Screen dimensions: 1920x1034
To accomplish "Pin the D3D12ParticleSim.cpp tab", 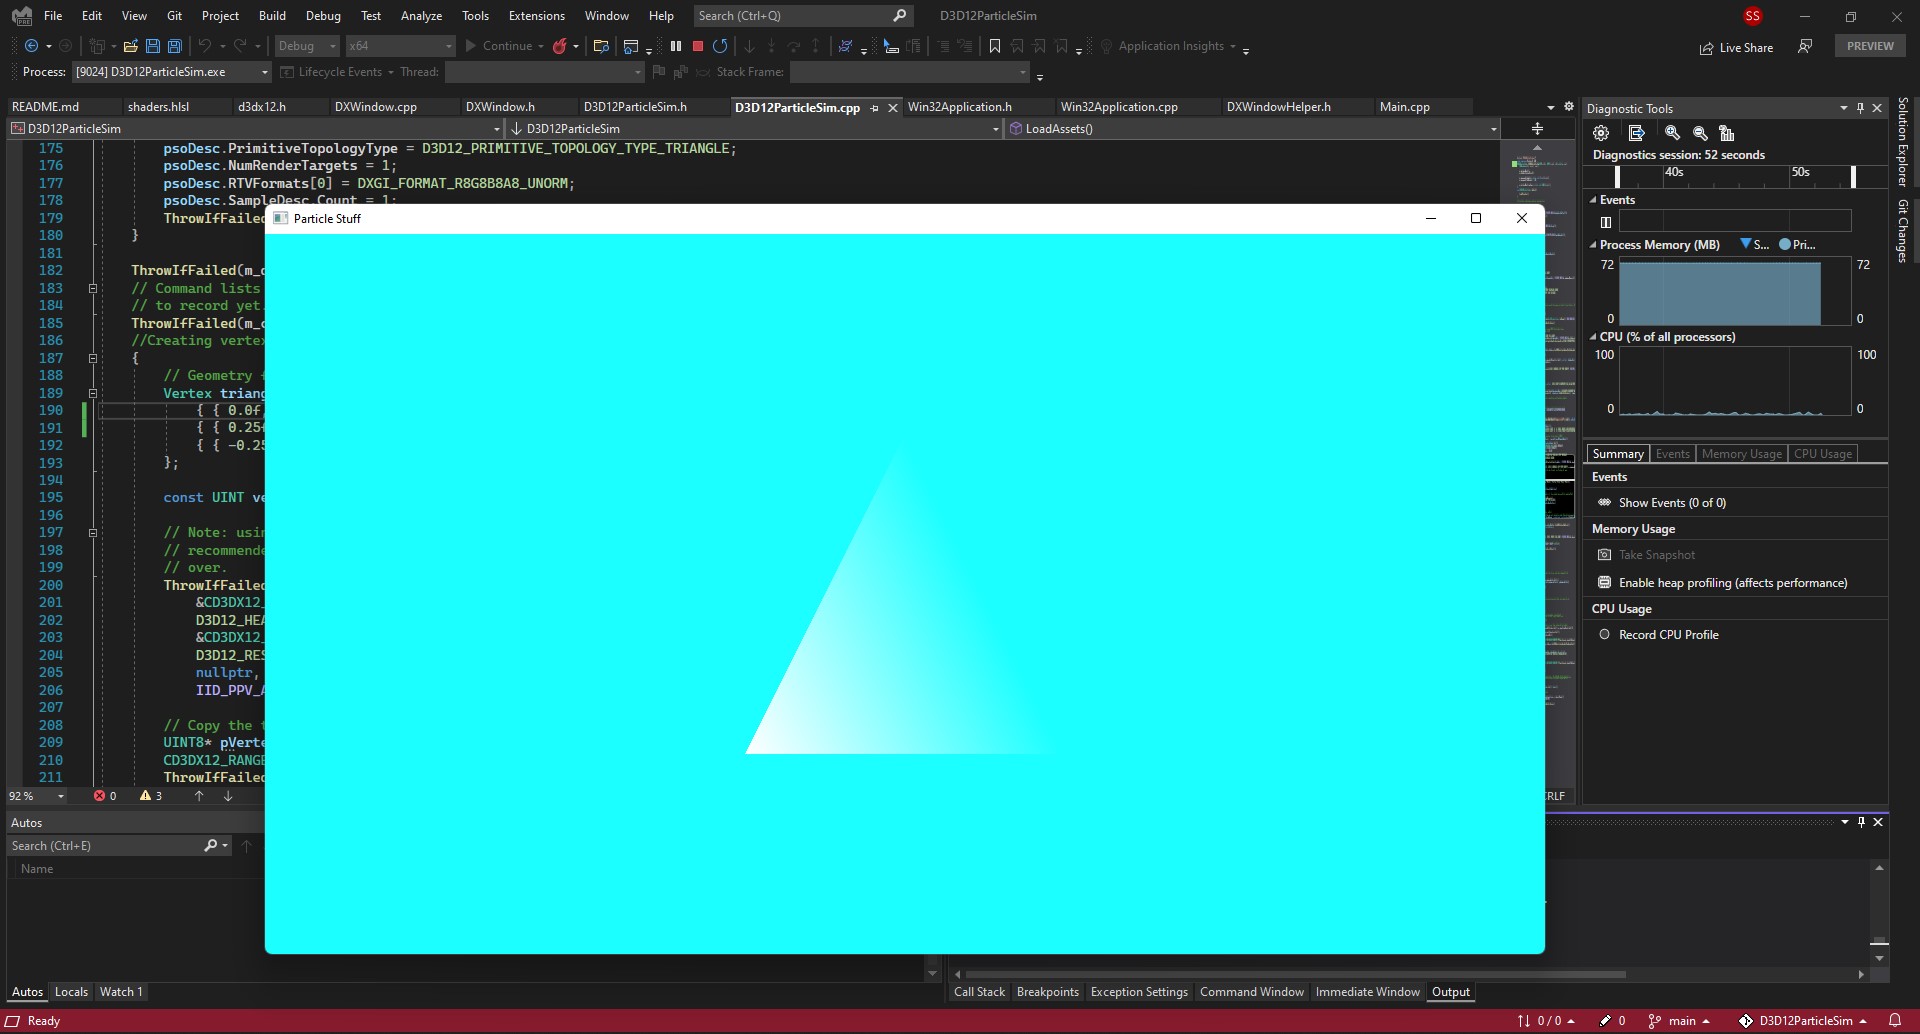I will [875, 108].
